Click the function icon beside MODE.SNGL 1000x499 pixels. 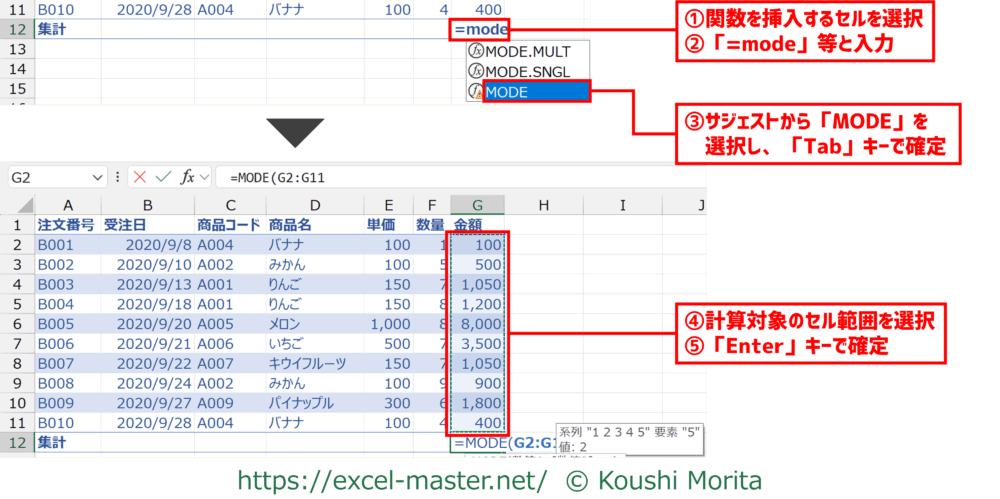pyautogui.click(x=476, y=70)
